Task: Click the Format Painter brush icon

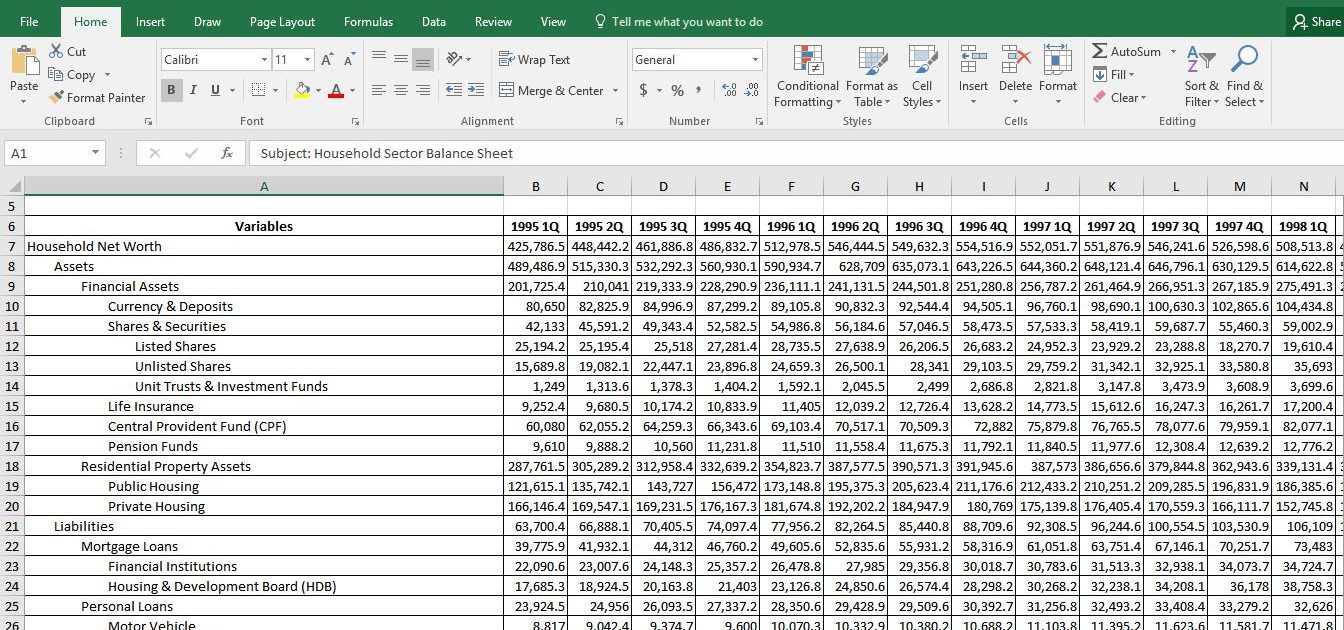Action: (57, 98)
